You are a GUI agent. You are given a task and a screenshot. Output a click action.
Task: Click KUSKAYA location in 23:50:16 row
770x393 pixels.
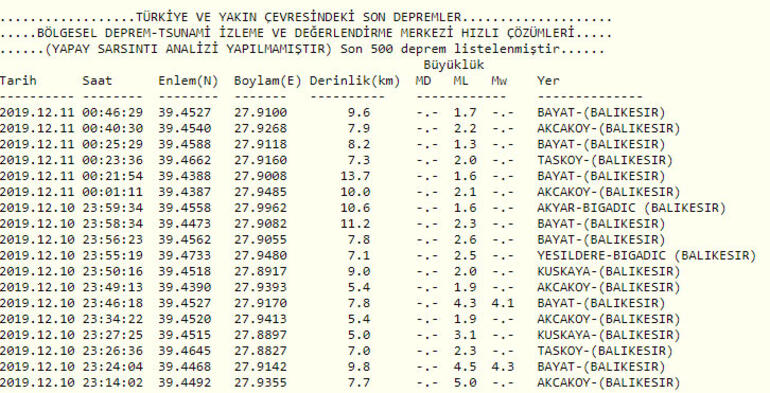(x=608, y=272)
